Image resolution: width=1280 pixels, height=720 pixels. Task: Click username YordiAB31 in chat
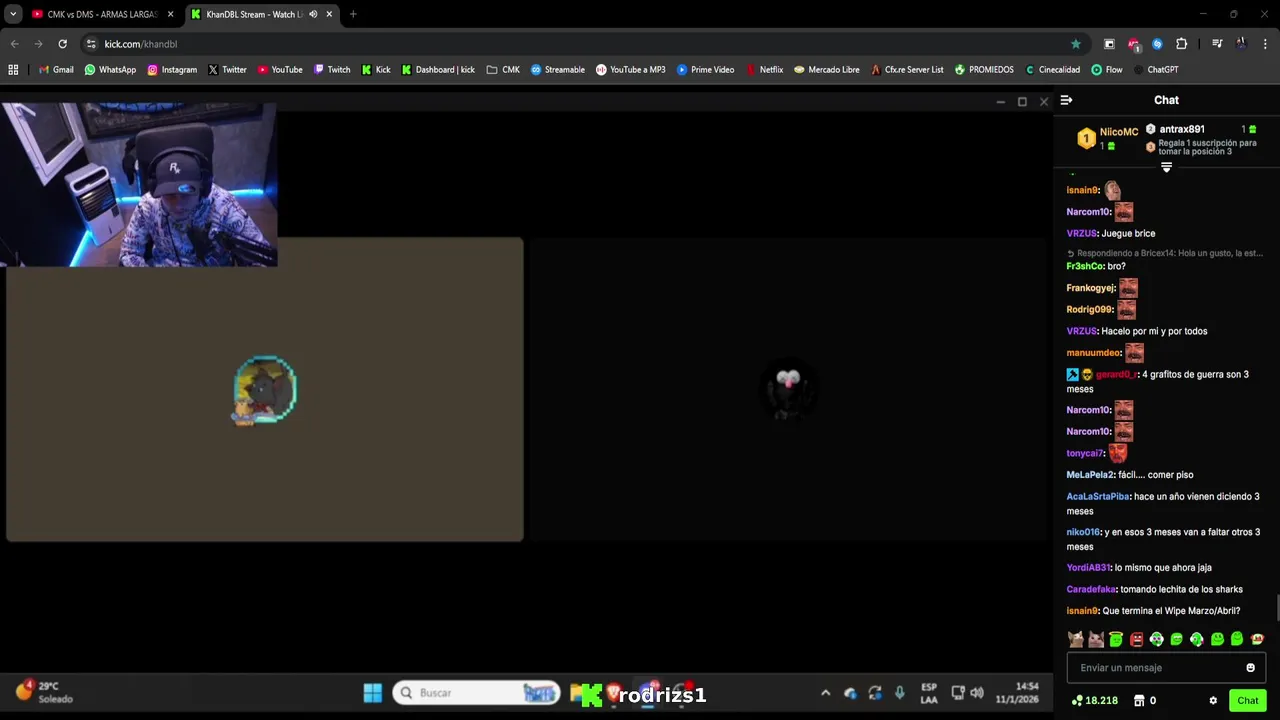[1088, 568]
